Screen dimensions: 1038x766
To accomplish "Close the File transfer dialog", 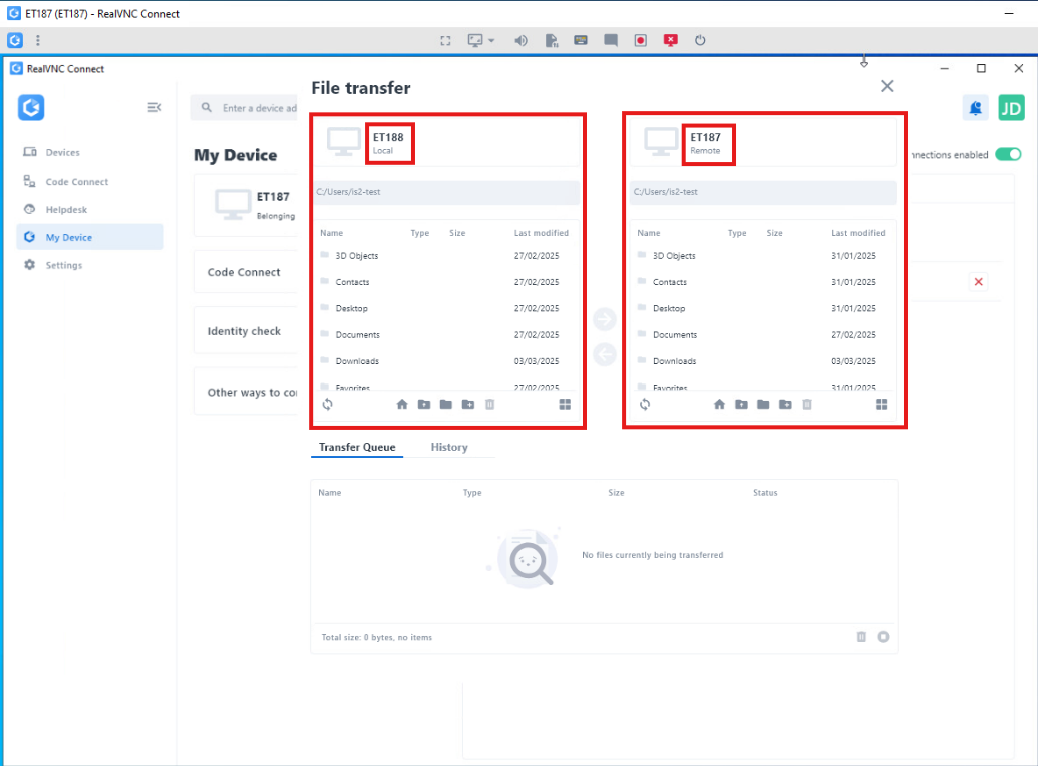I will pyautogui.click(x=887, y=86).
